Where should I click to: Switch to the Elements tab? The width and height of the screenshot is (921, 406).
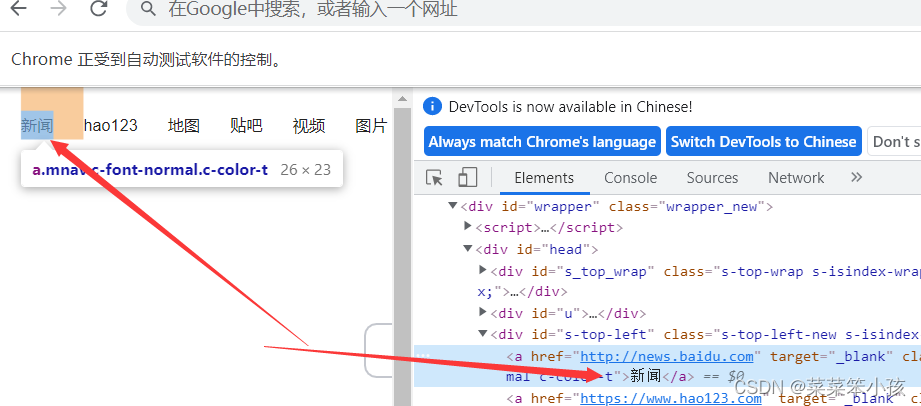544,177
